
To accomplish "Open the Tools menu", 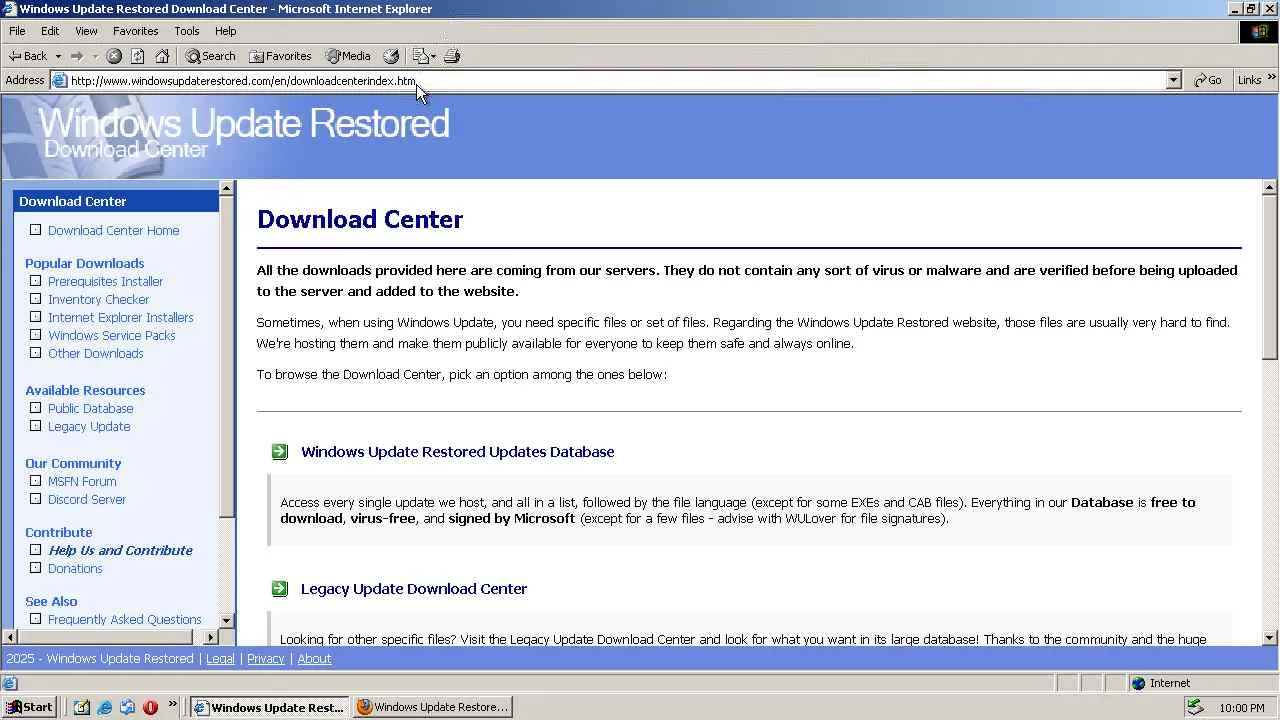I will pos(187,31).
